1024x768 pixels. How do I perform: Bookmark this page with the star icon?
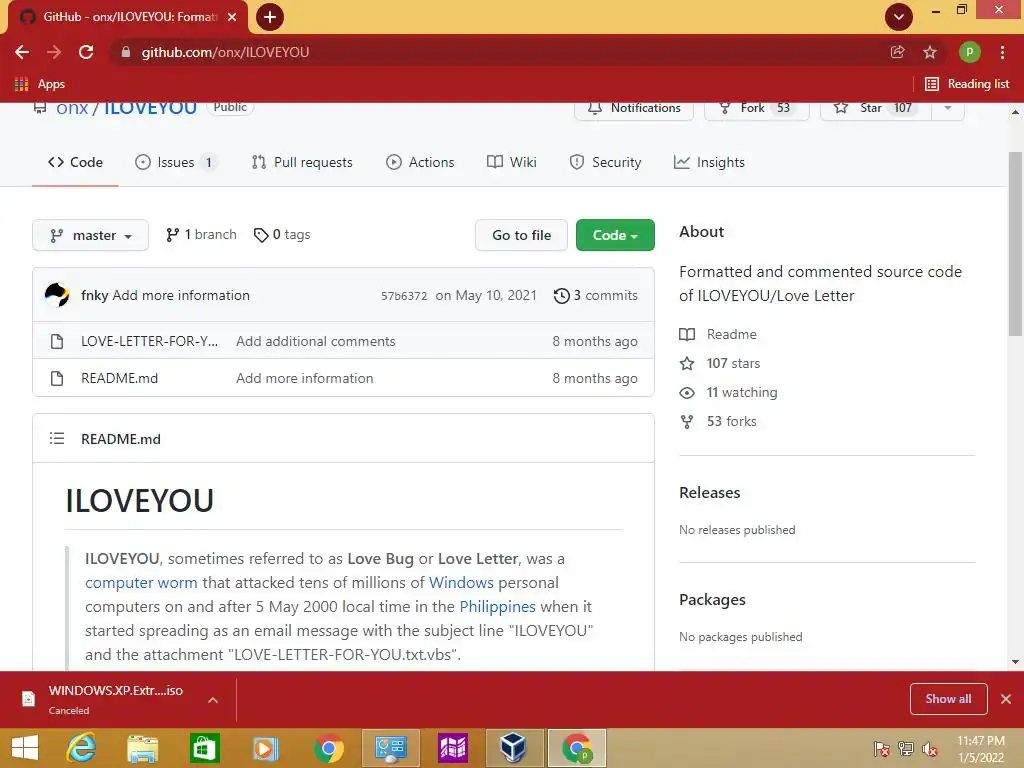point(930,52)
